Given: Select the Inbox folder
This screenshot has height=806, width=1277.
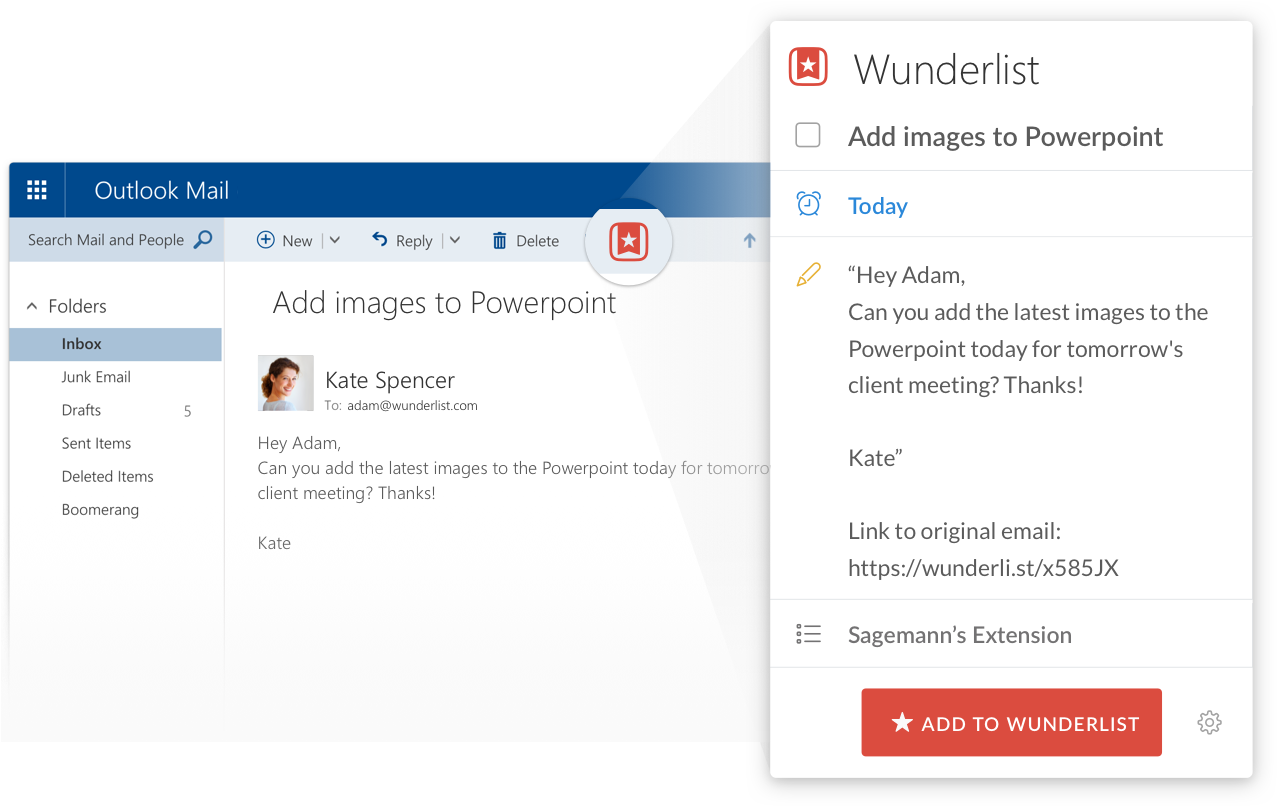Looking at the screenshot, I should pos(115,344).
